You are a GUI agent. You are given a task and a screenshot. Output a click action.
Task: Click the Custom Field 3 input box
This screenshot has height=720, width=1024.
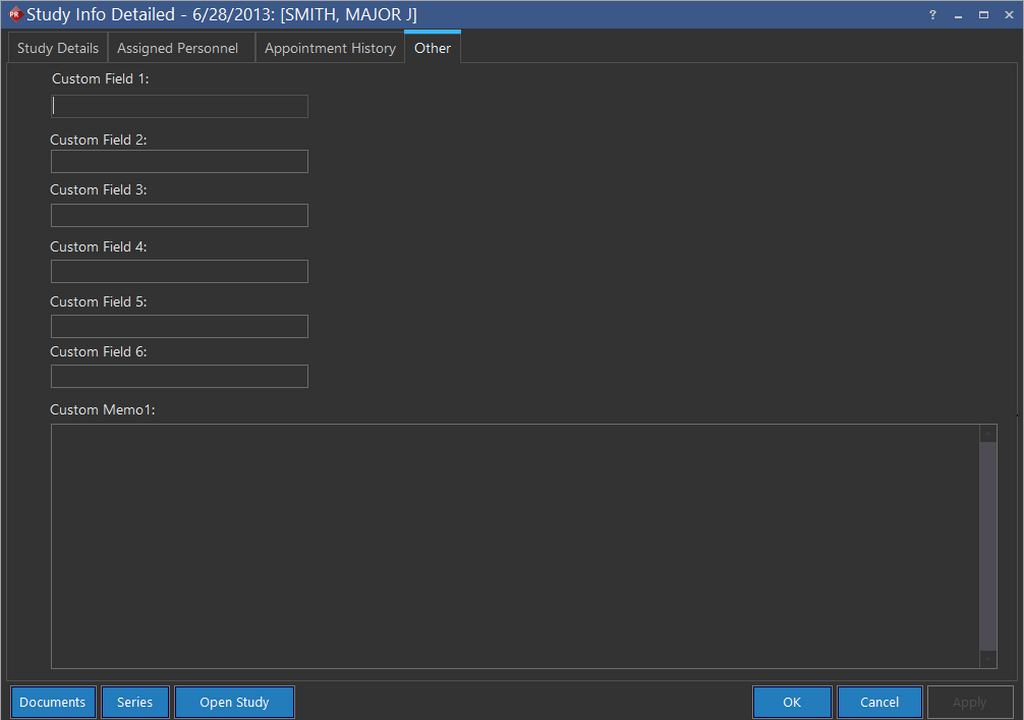coord(180,216)
